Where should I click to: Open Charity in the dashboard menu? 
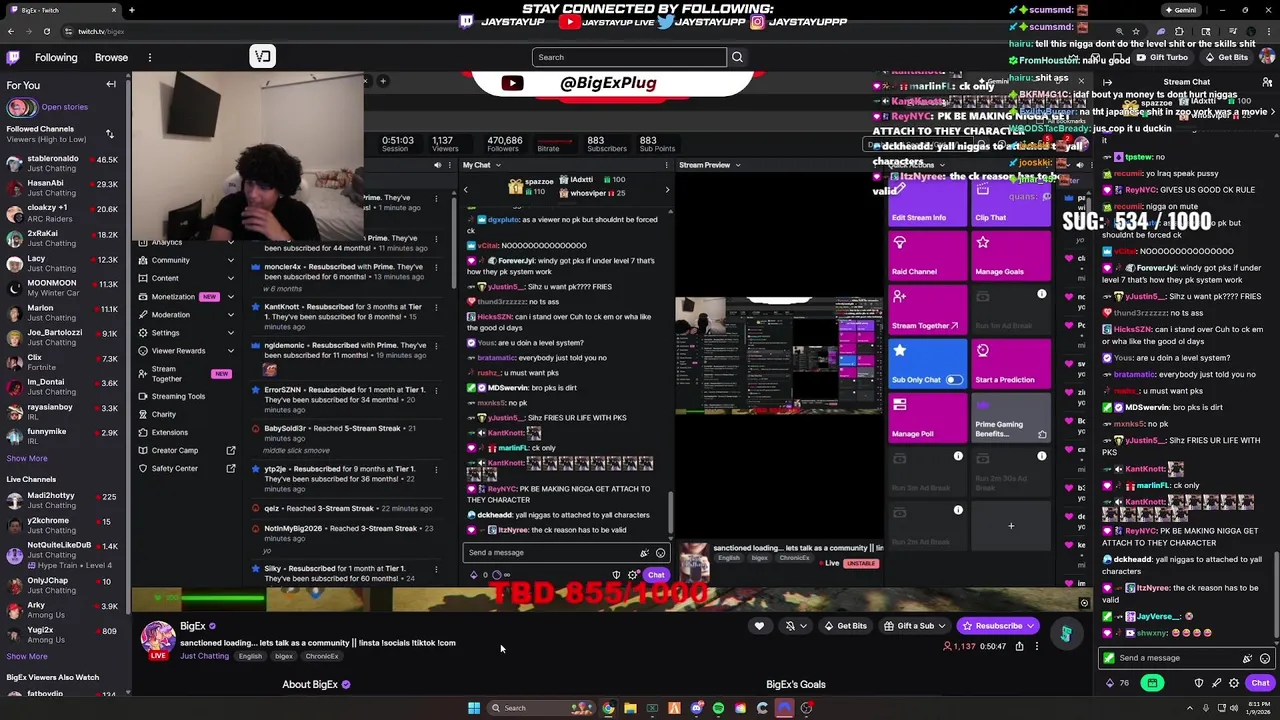coord(163,414)
